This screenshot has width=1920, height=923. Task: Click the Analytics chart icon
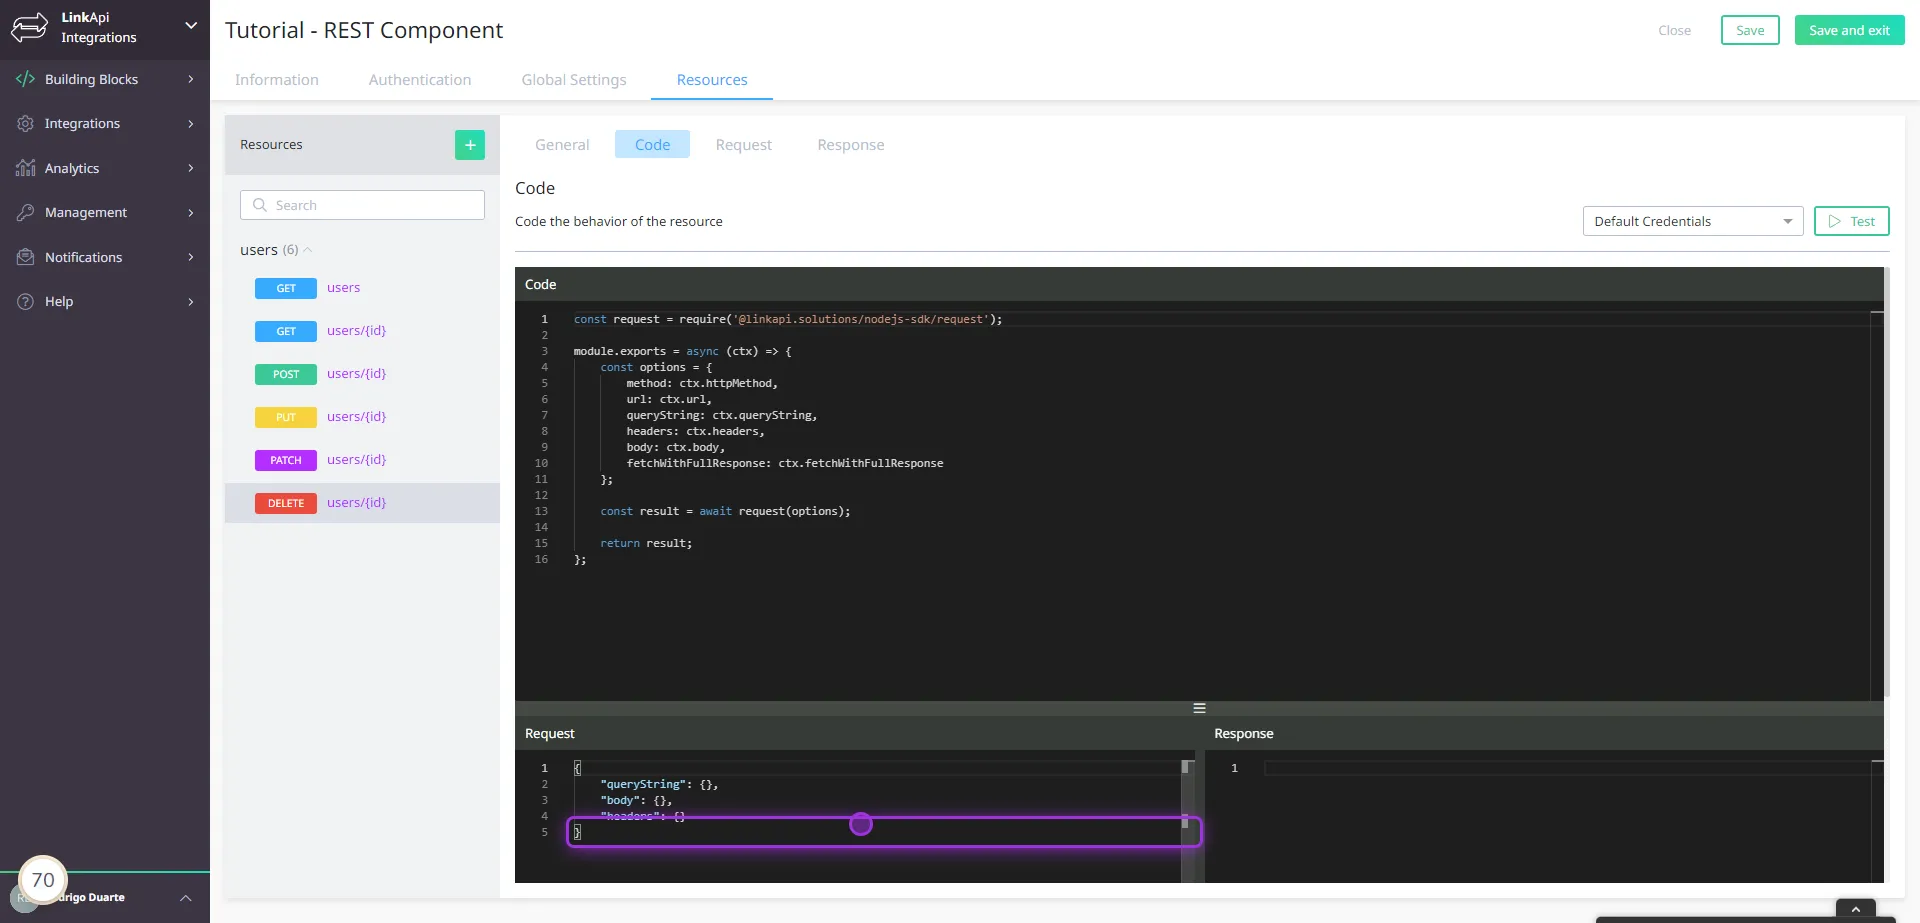click(x=25, y=168)
